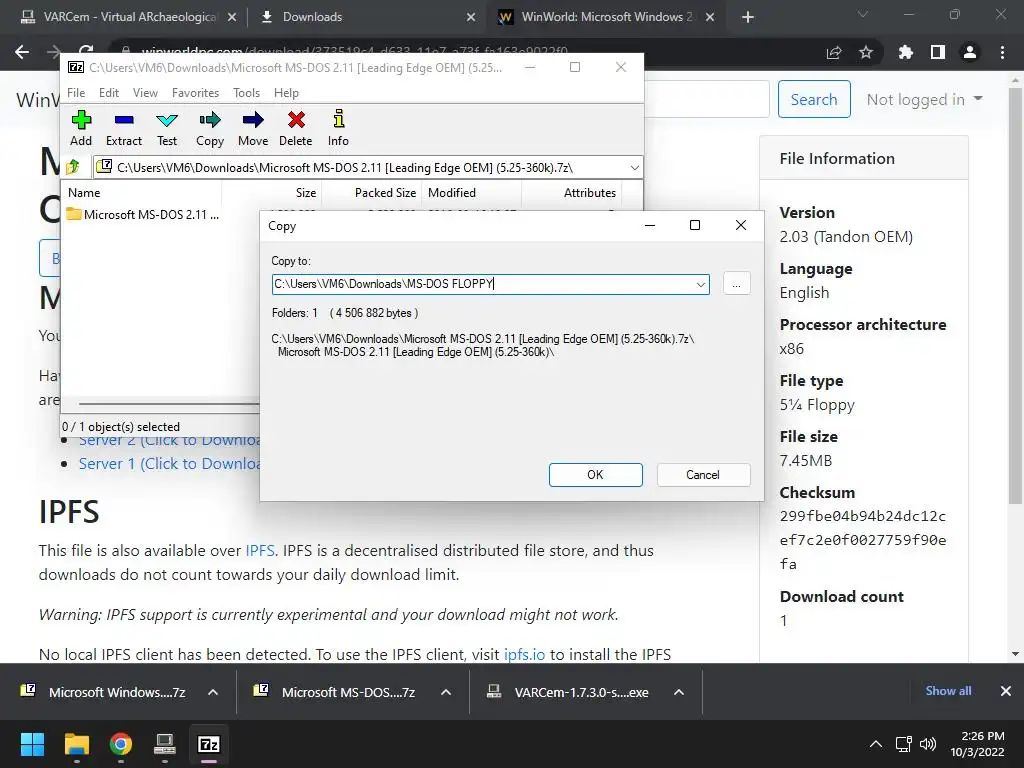This screenshot has height=768, width=1024.
Task: Expand the Copy to path dropdown
Action: point(700,284)
